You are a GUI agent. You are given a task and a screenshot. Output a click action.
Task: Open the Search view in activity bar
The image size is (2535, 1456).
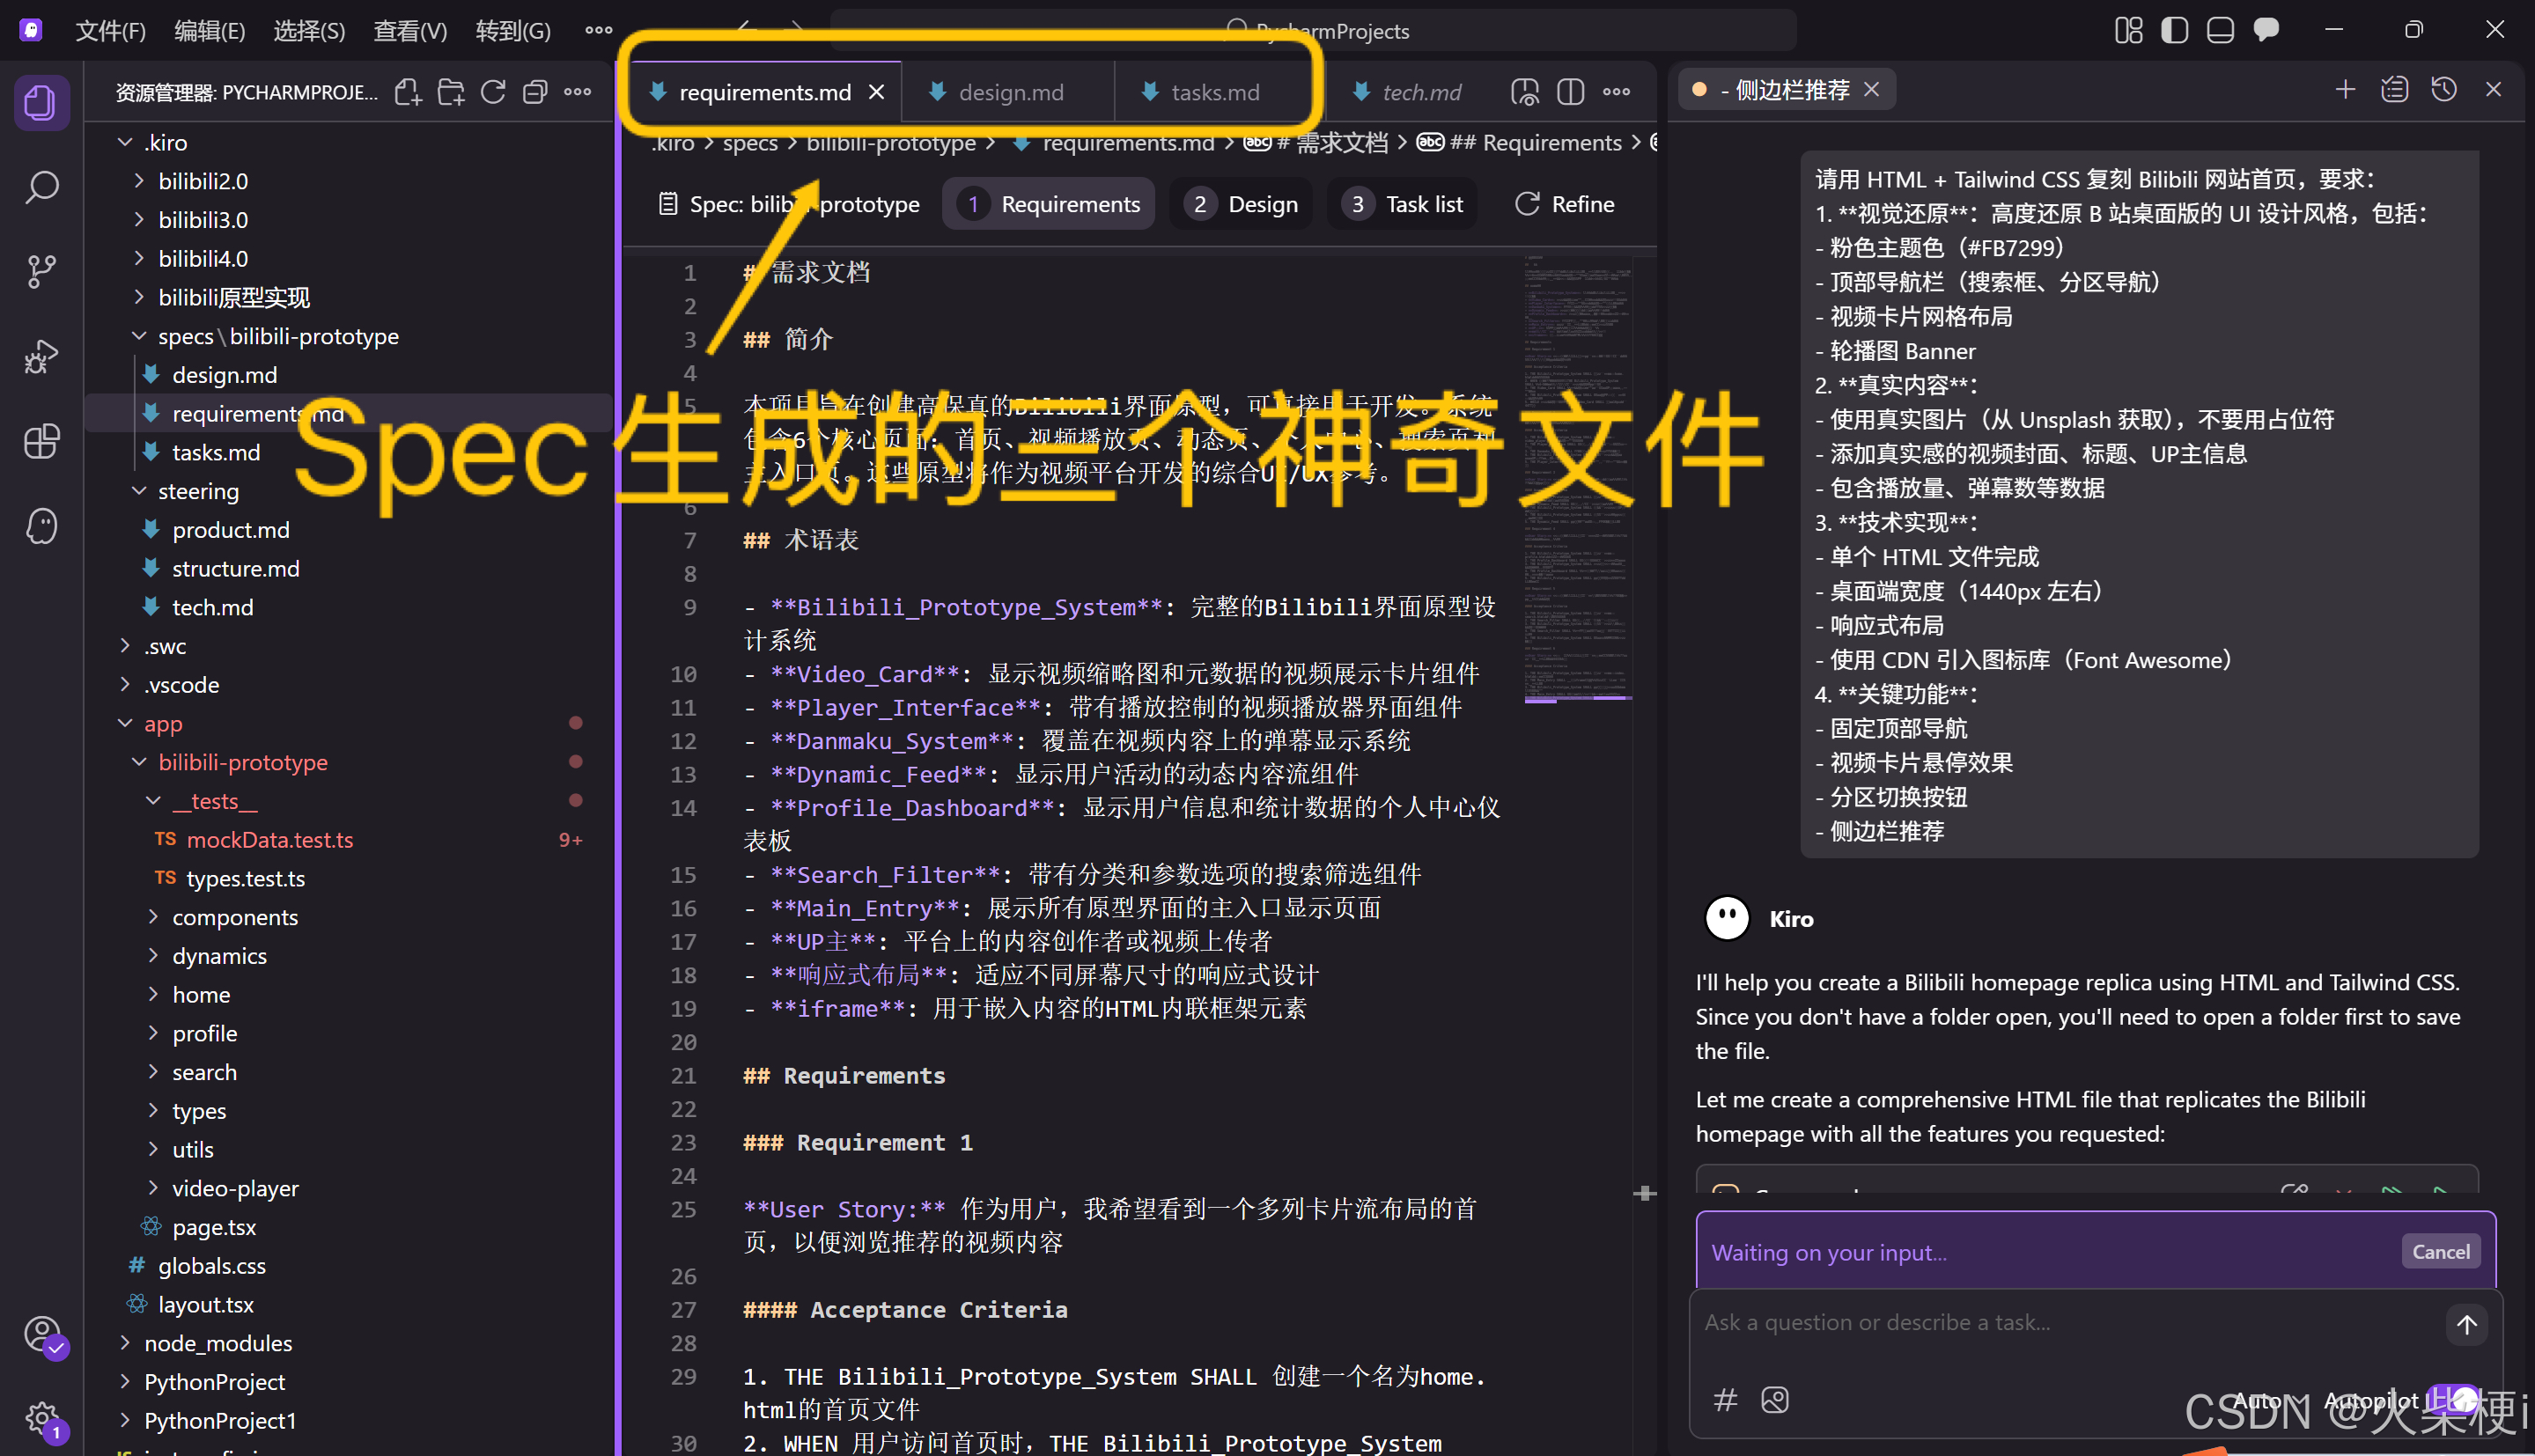(x=41, y=187)
